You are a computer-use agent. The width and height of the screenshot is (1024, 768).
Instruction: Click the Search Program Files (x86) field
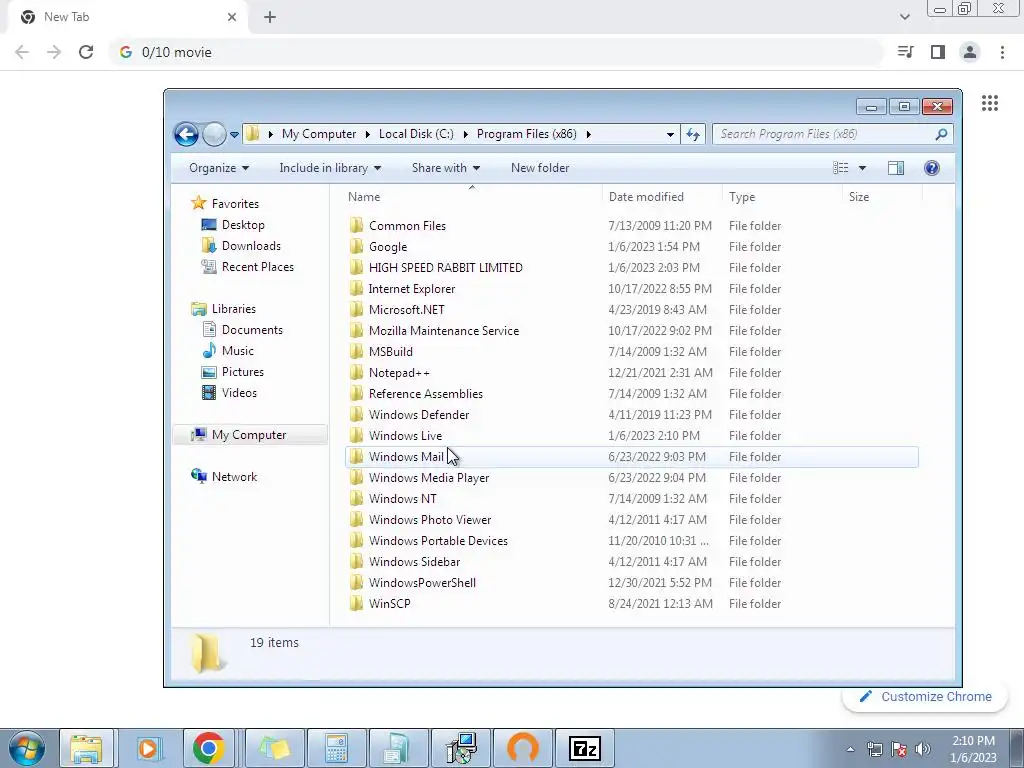pyautogui.click(x=833, y=134)
